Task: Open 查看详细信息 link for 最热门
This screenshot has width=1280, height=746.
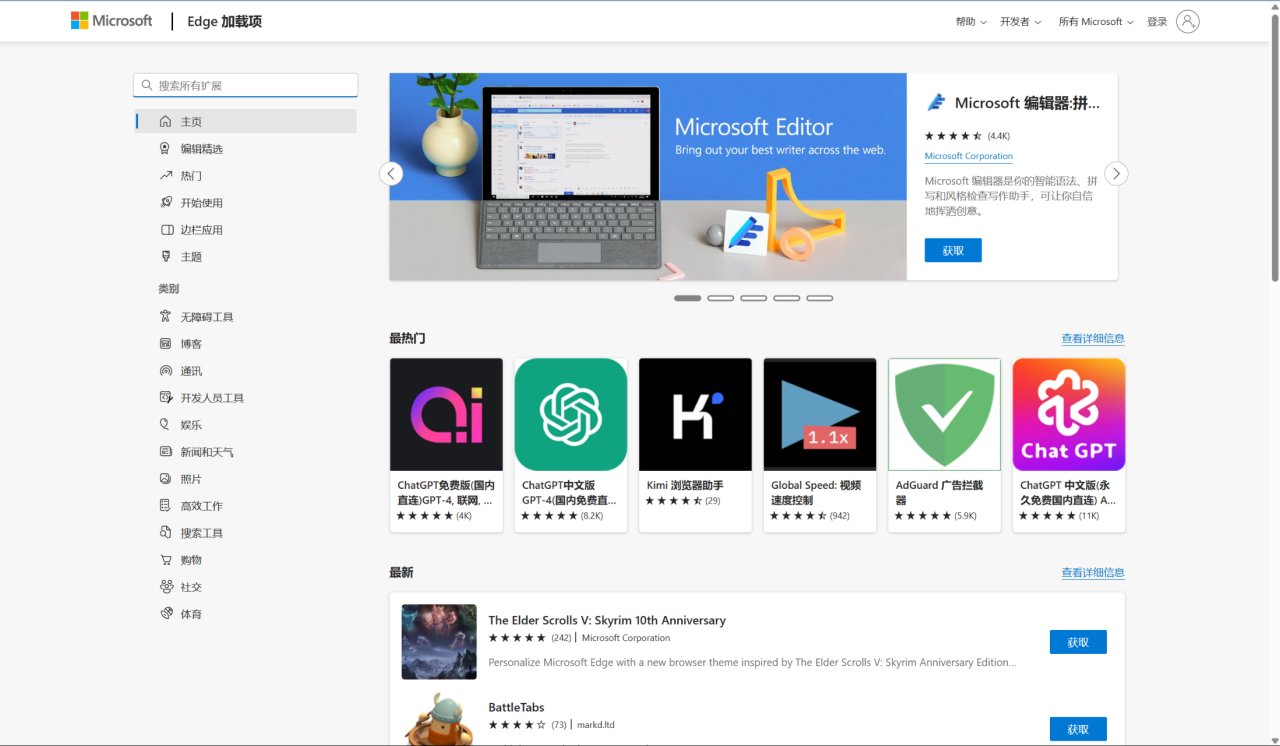Action: tap(1093, 339)
